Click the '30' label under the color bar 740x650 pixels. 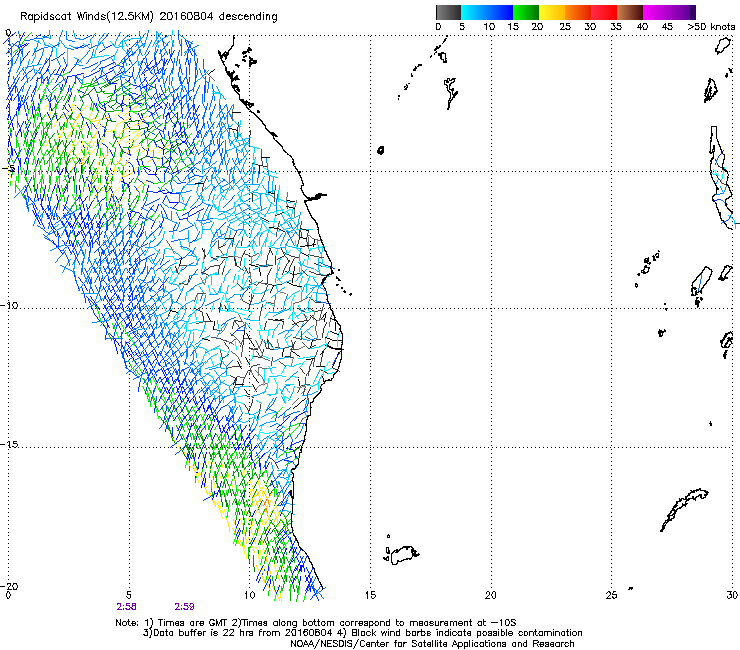click(x=590, y=27)
